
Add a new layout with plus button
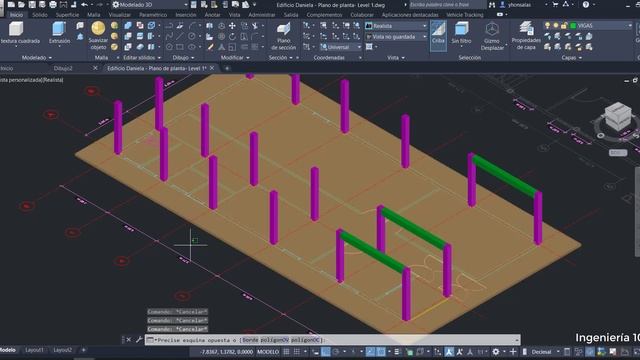coord(83,350)
